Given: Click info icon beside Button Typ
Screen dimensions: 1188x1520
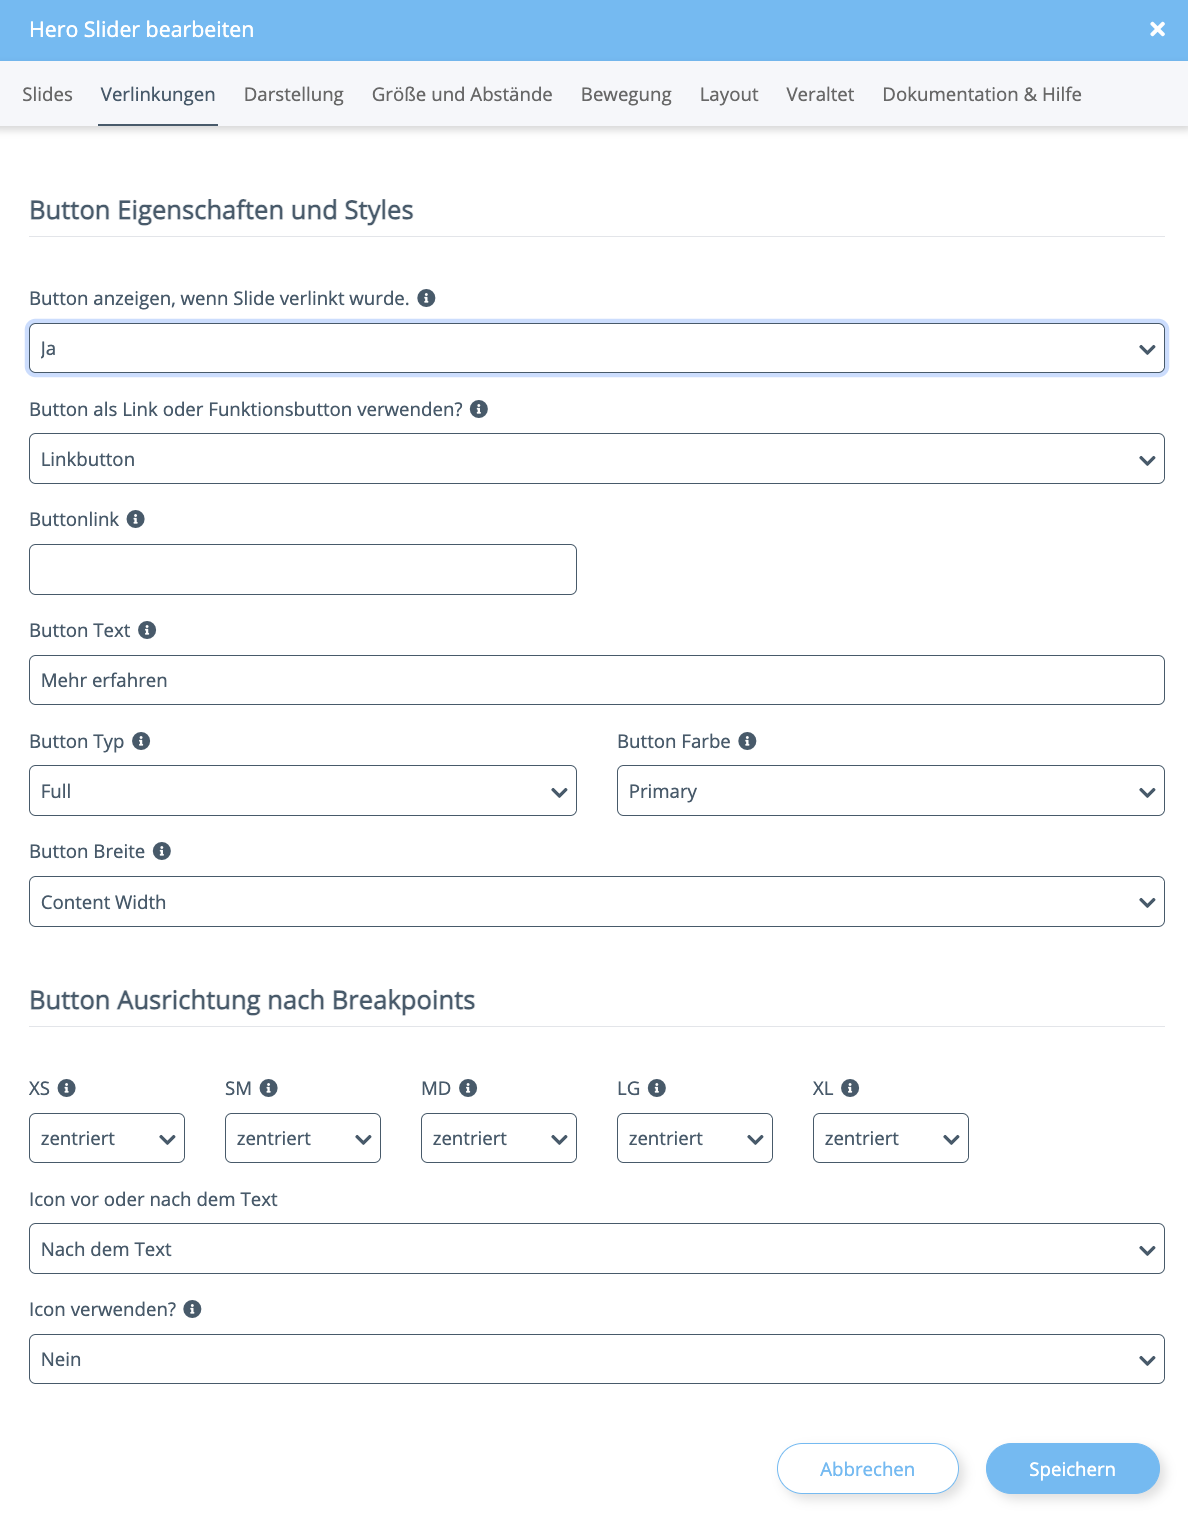Looking at the screenshot, I should [141, 741].
